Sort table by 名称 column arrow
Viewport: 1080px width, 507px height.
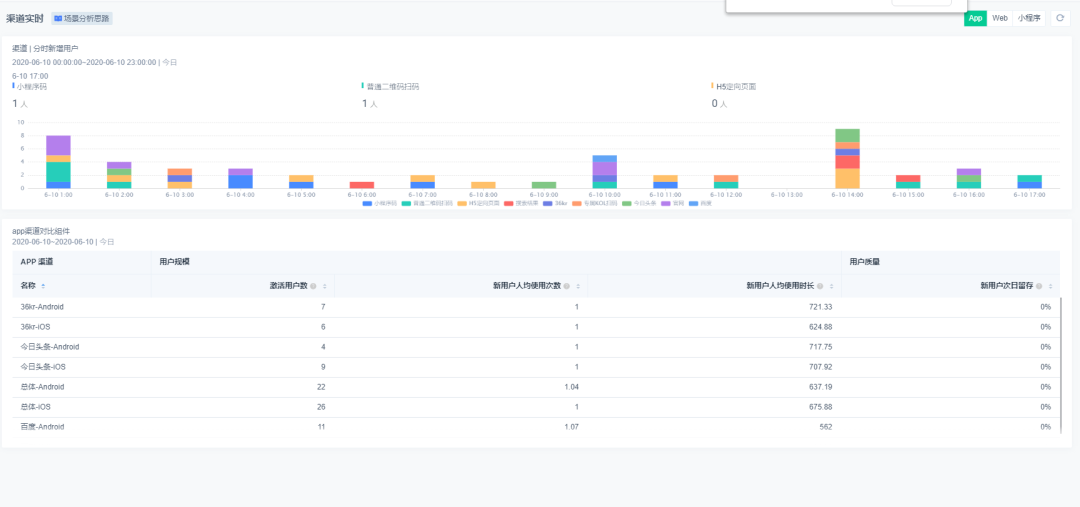(x=43, y=286)
